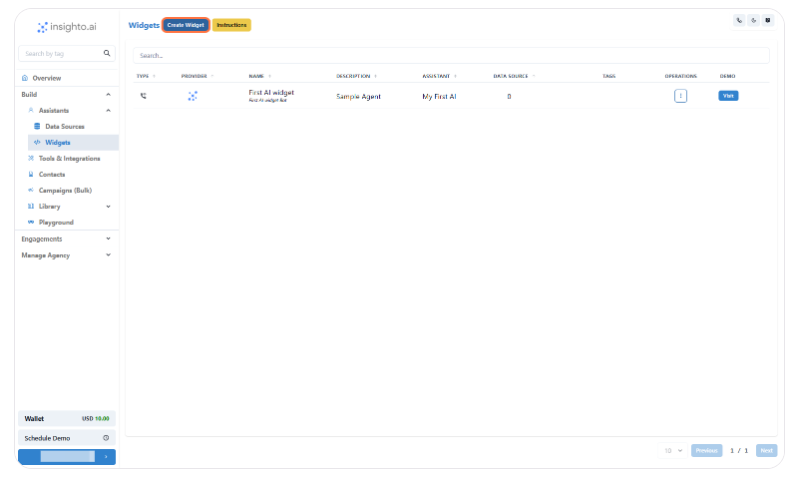Open Contacts in the sidebar
Viewport: 802px width, 489px height.
[52, 174]
